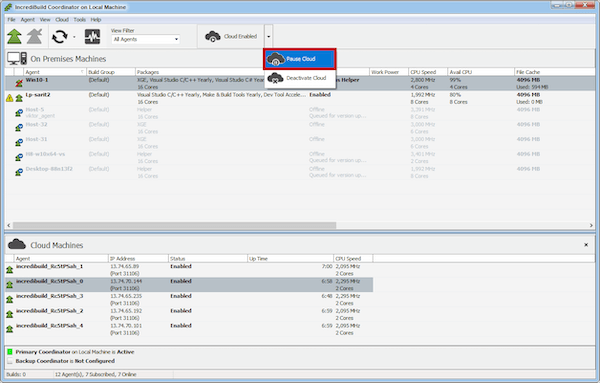The height and width of the screenshot is (383, 600).
Task: Sort by Avail CPU column header
Action: 481,72
